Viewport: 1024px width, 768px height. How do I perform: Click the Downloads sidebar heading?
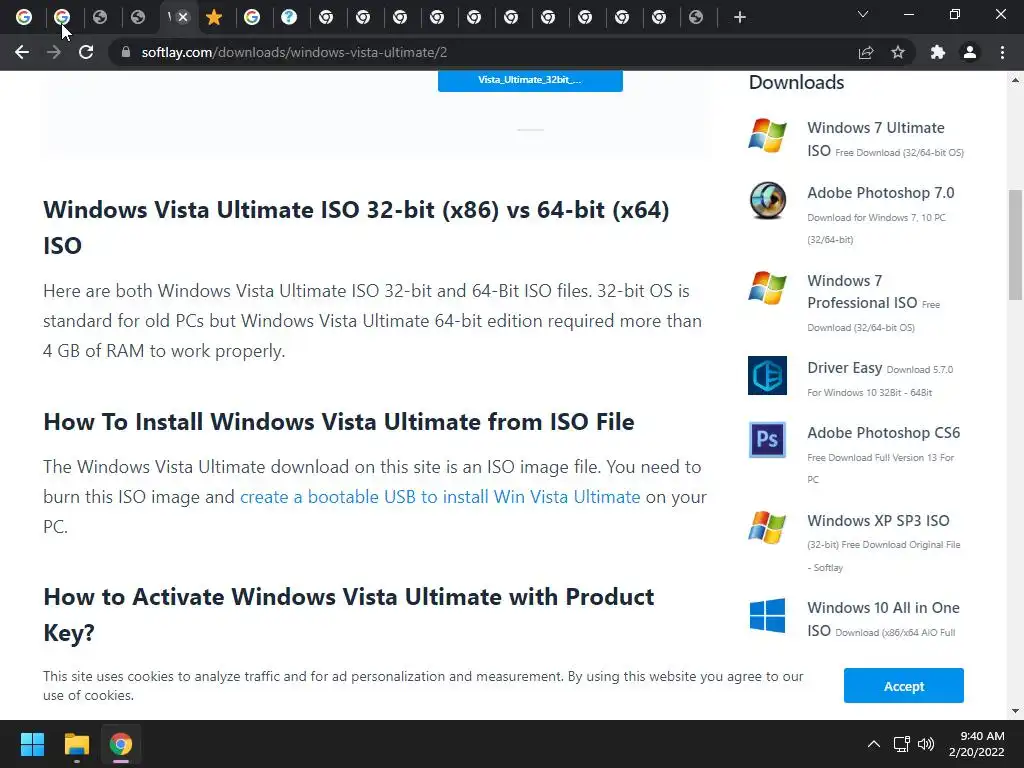tap(796, 82)
